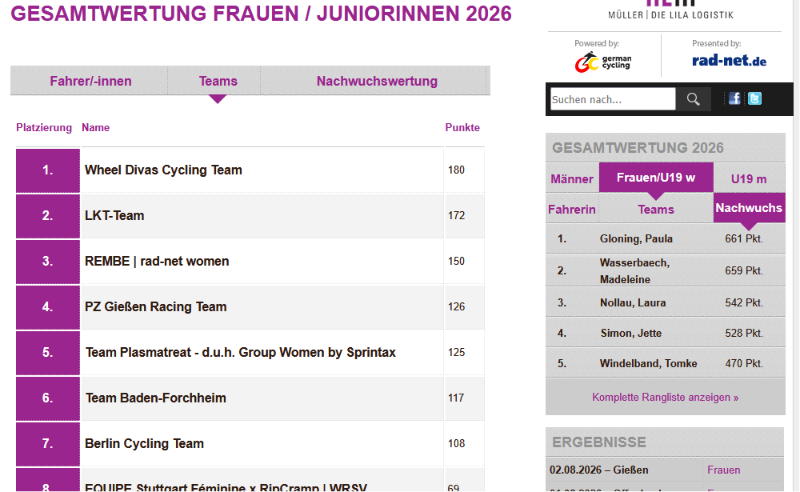Viewport: 800px width, 492px height.
Task: Select sidebar Frauen/U19 w tab
Action: tap(656, 178)
